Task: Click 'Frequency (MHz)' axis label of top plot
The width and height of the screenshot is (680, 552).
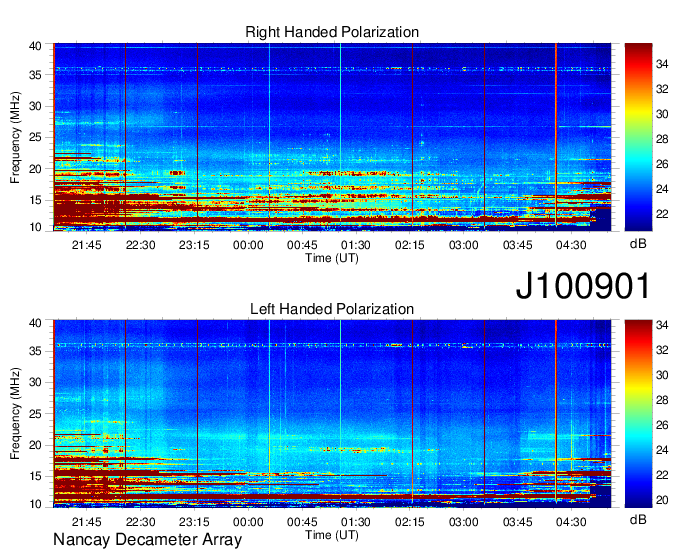Action: pyautogui.click(x=15, y=137)
